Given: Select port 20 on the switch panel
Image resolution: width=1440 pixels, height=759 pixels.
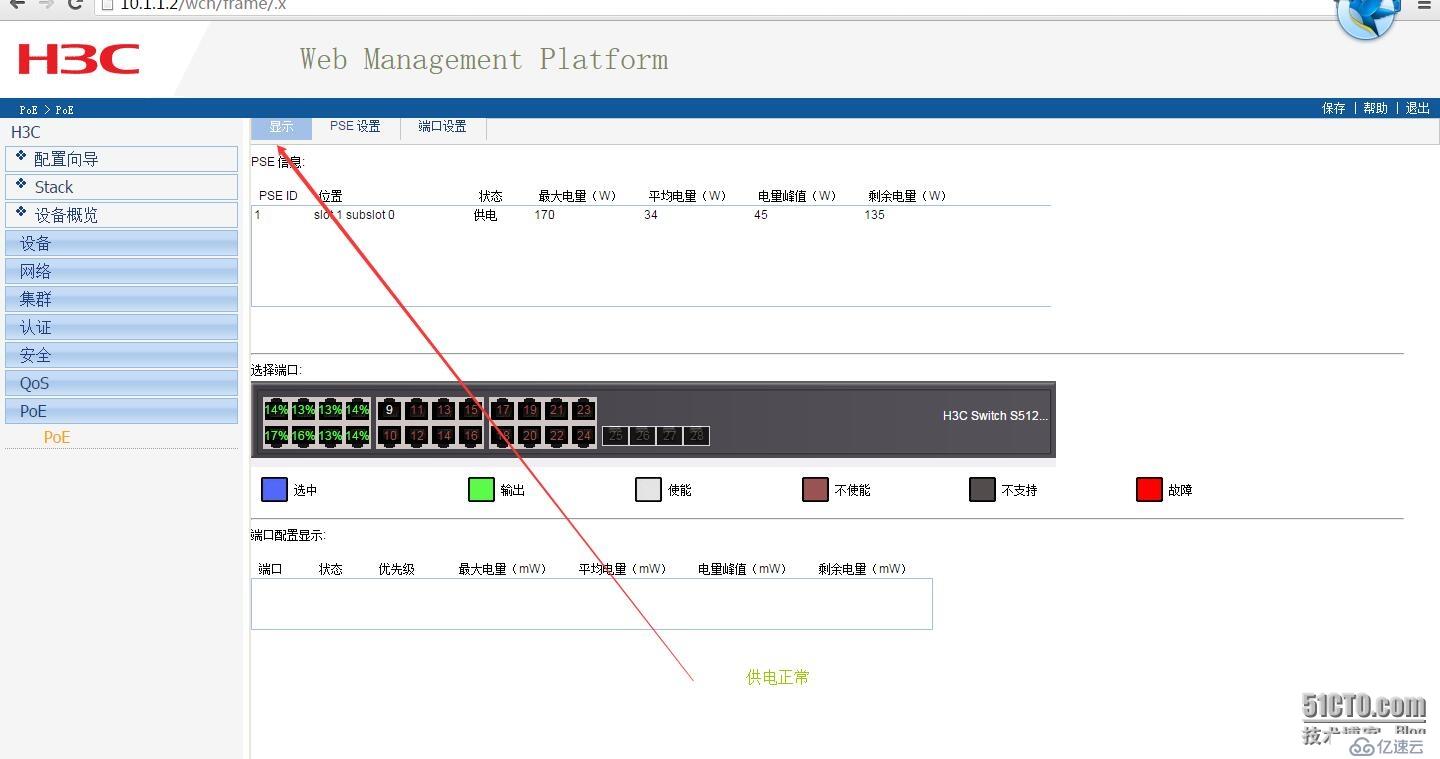Looking at the screenshot, I should tap(530, 436).
